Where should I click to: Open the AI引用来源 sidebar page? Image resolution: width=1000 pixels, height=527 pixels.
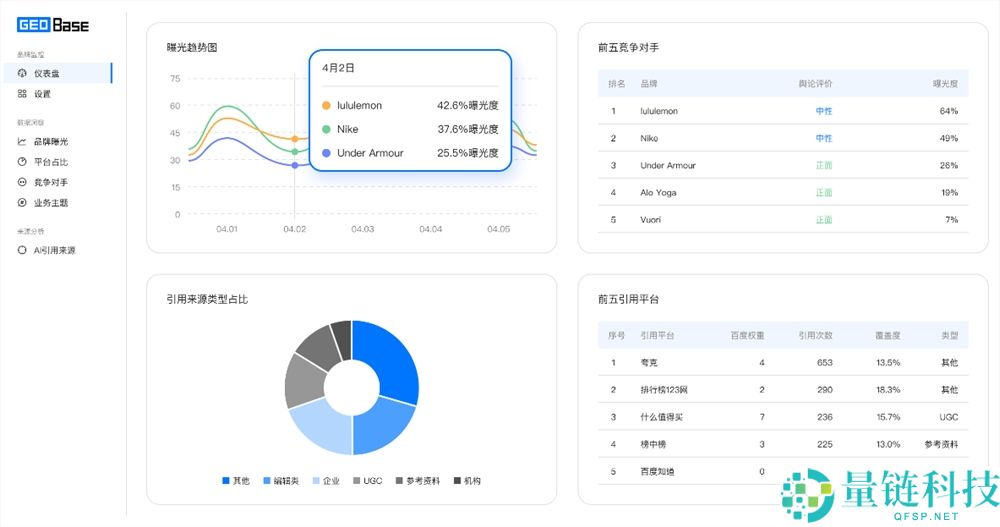click(55, 250)
